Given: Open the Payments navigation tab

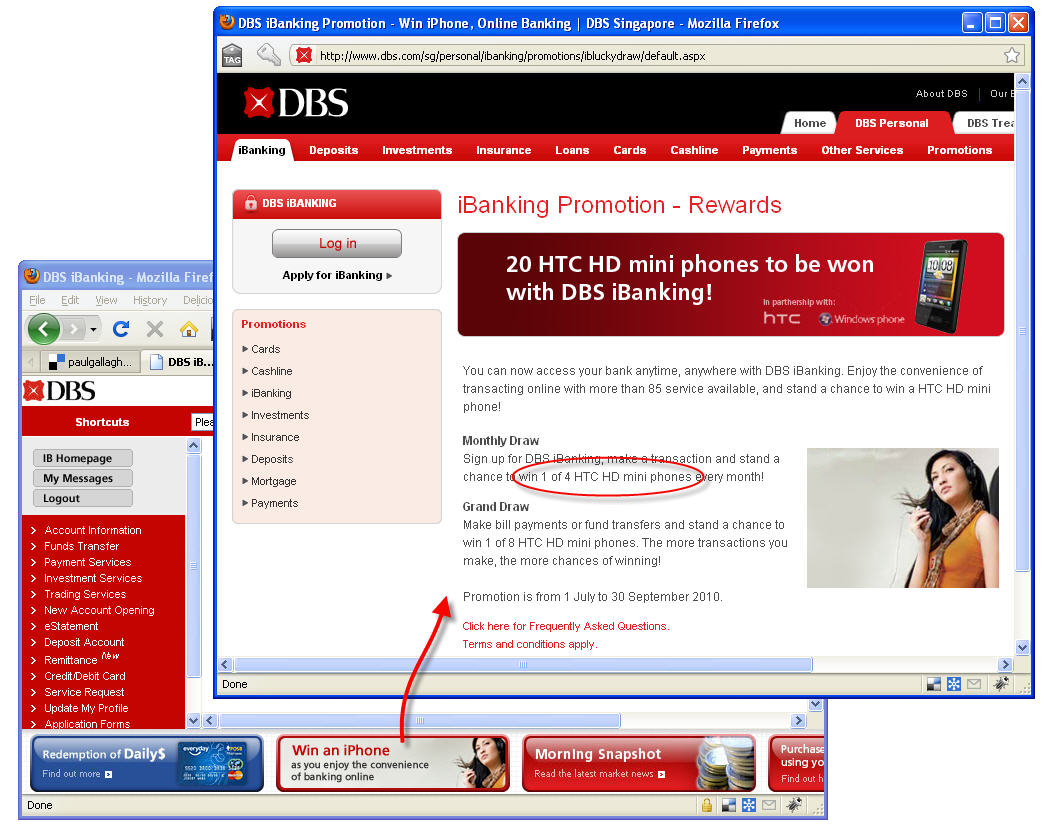Looking at the screenshot, I should [769, 150].
